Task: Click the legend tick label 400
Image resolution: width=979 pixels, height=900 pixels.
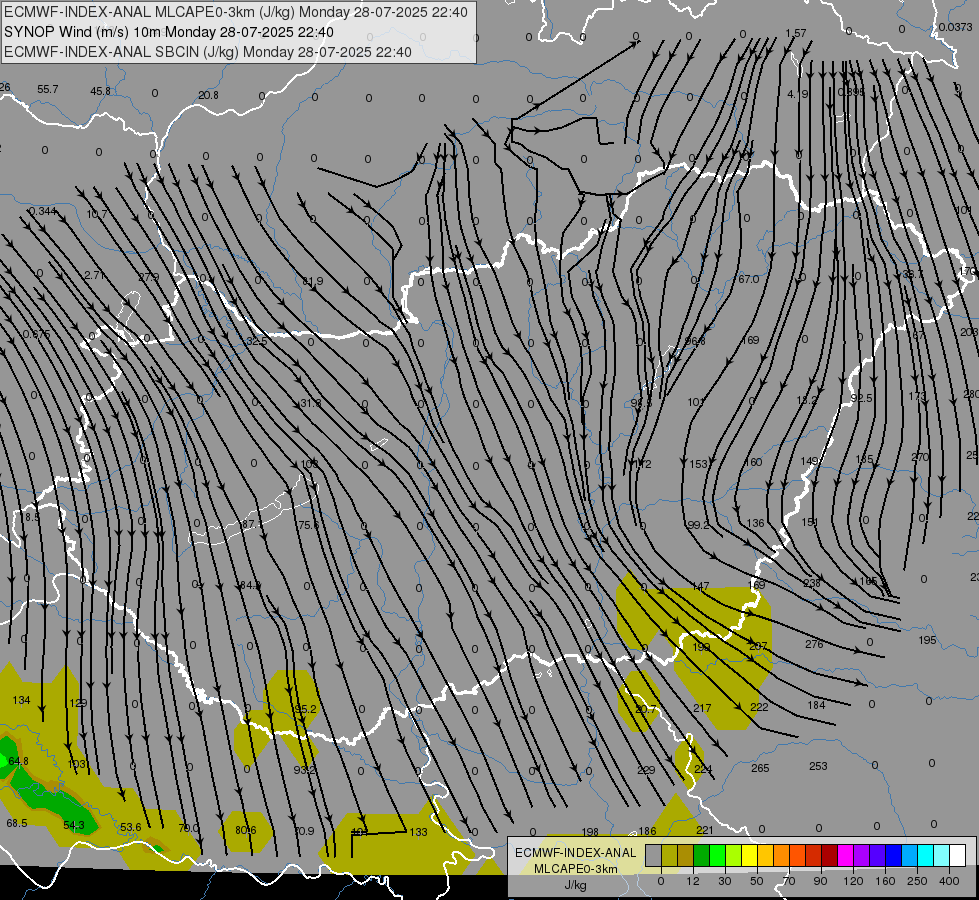Action: [x=949, y=881]
